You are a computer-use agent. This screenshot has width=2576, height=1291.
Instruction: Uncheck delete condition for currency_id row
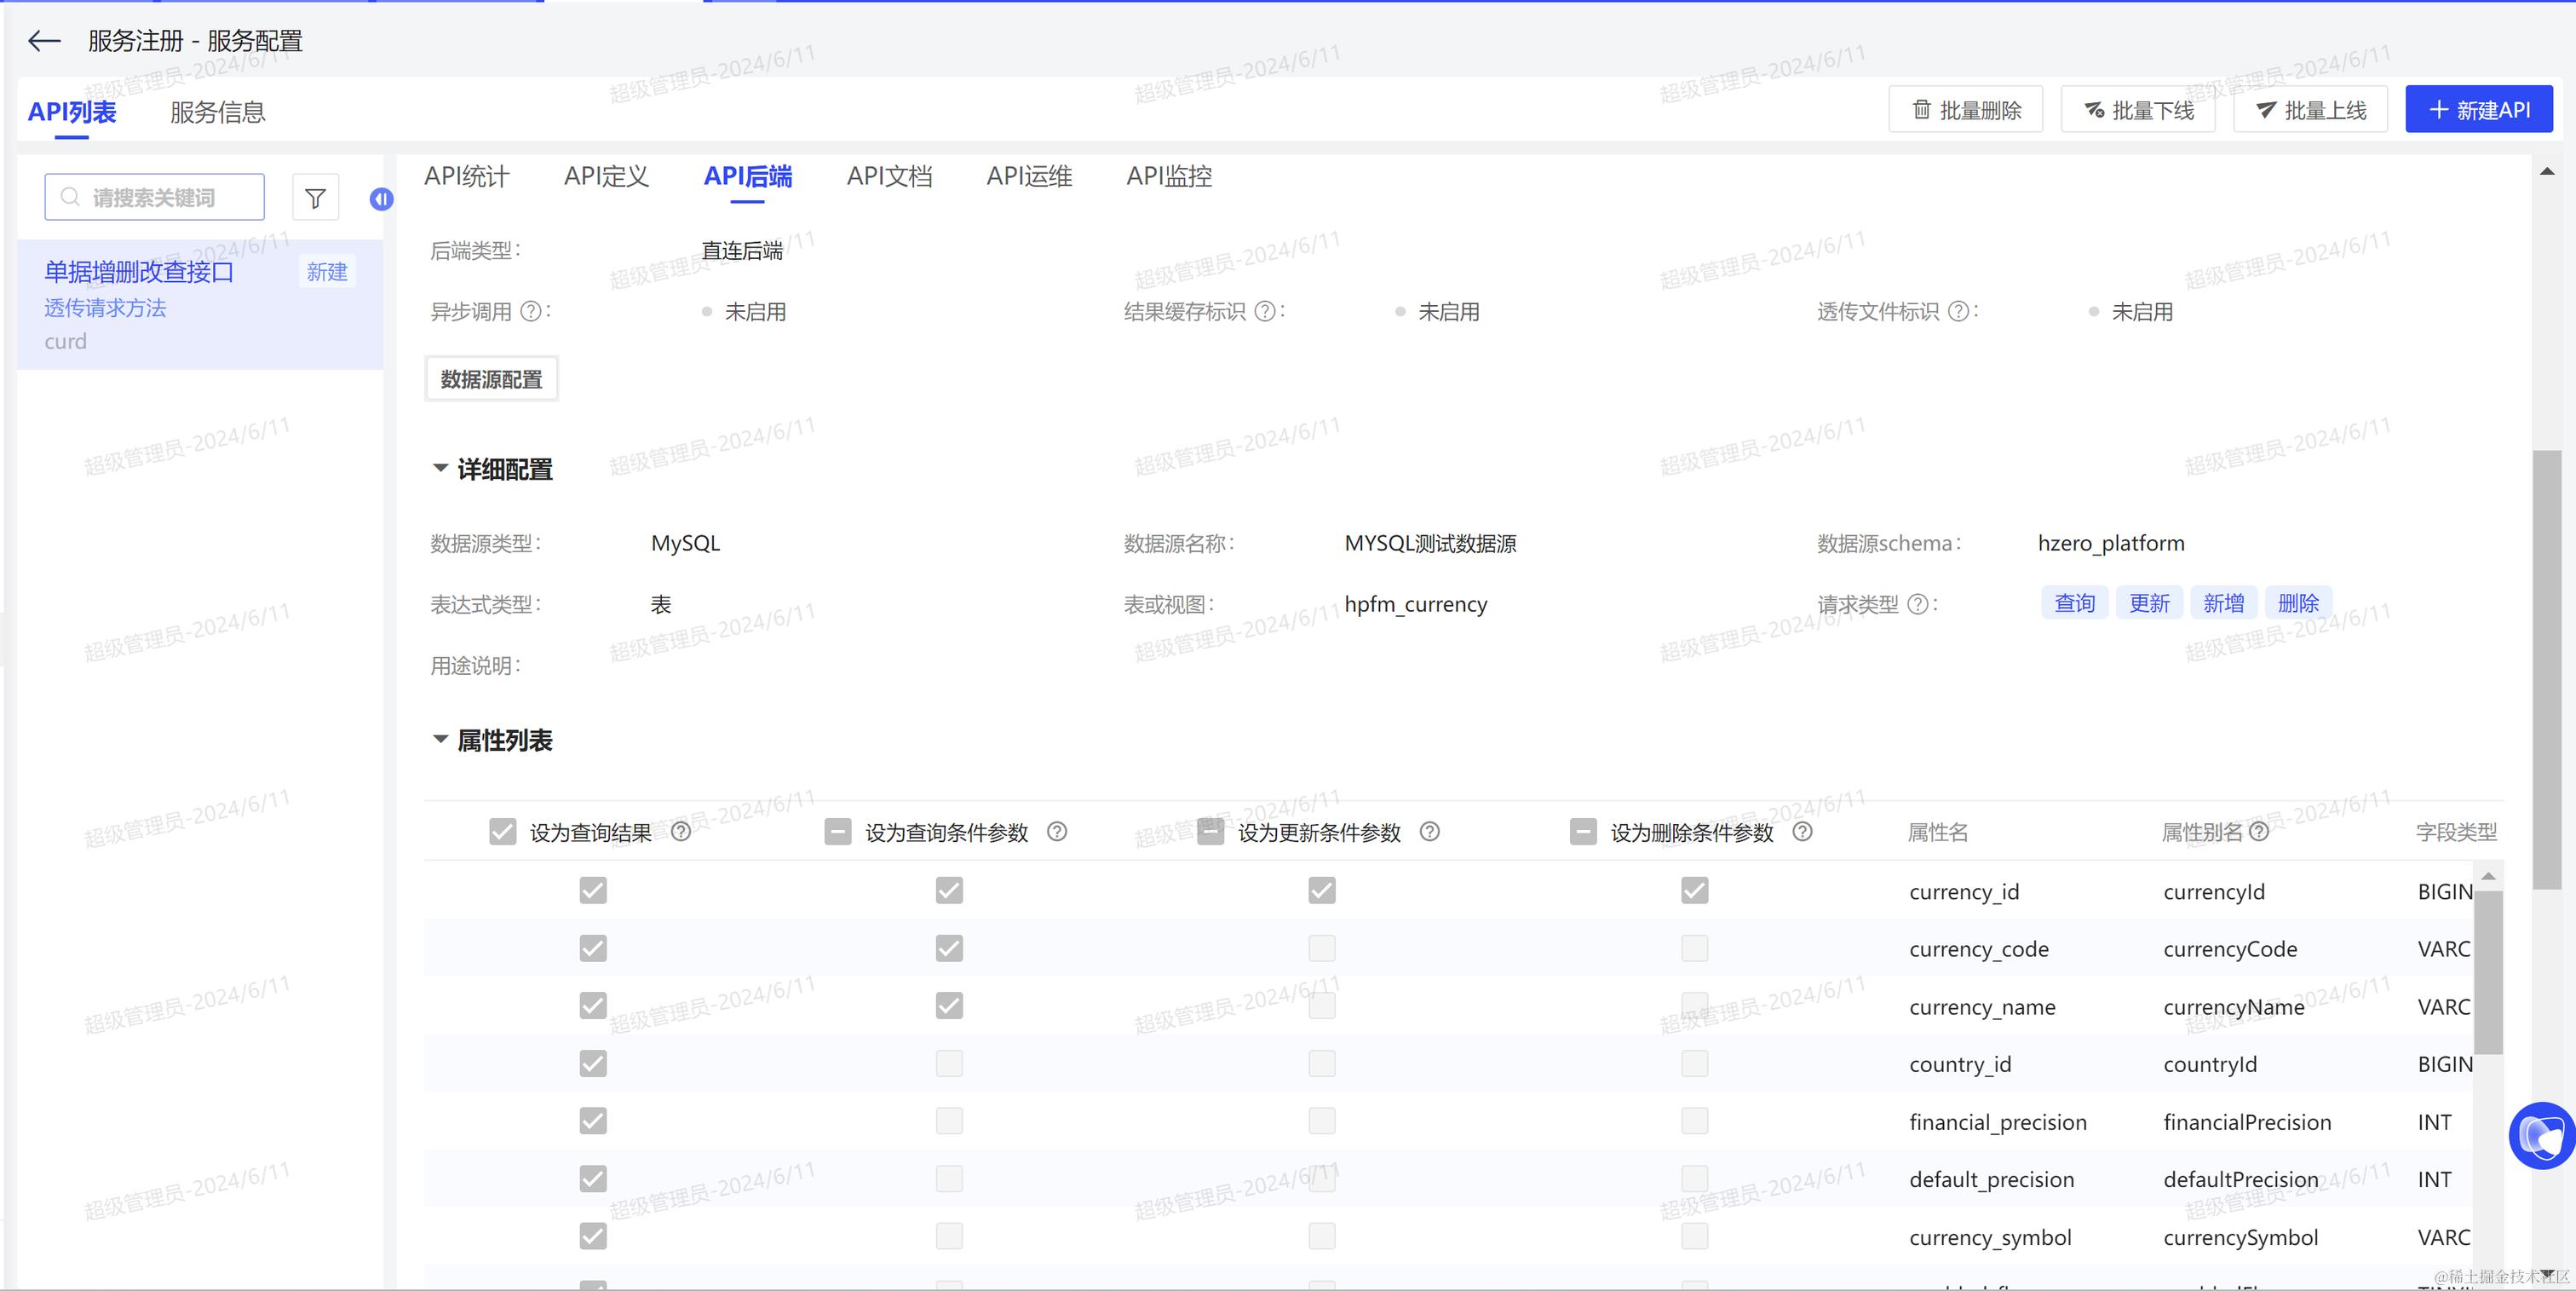click(1695, 890)
